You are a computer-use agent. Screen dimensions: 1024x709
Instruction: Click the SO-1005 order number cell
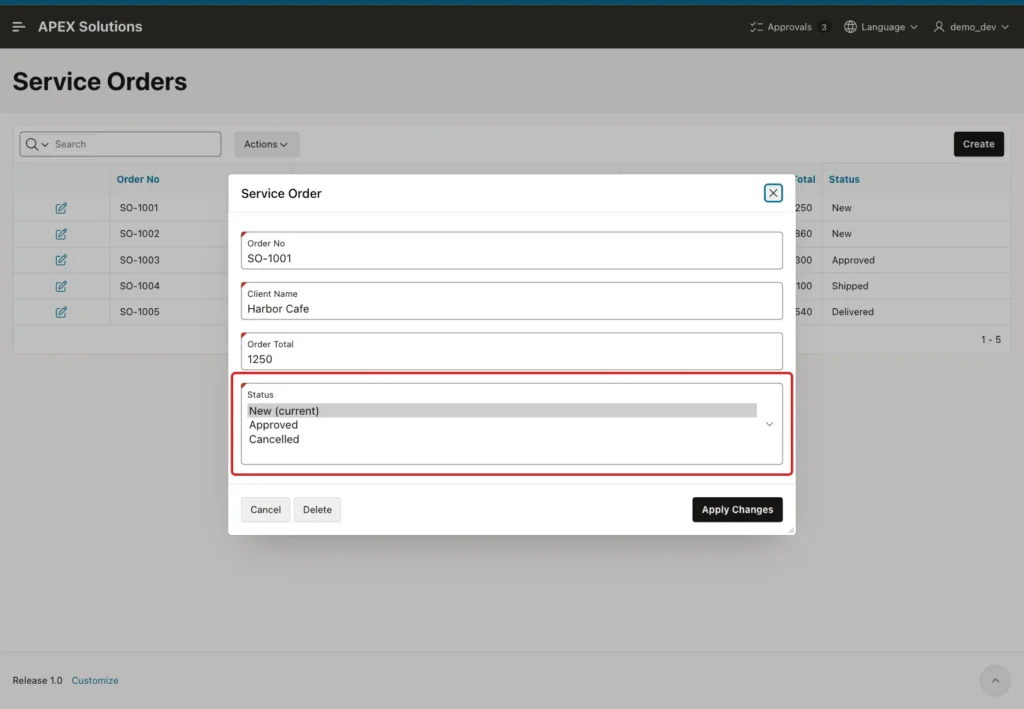coord(140,312)
